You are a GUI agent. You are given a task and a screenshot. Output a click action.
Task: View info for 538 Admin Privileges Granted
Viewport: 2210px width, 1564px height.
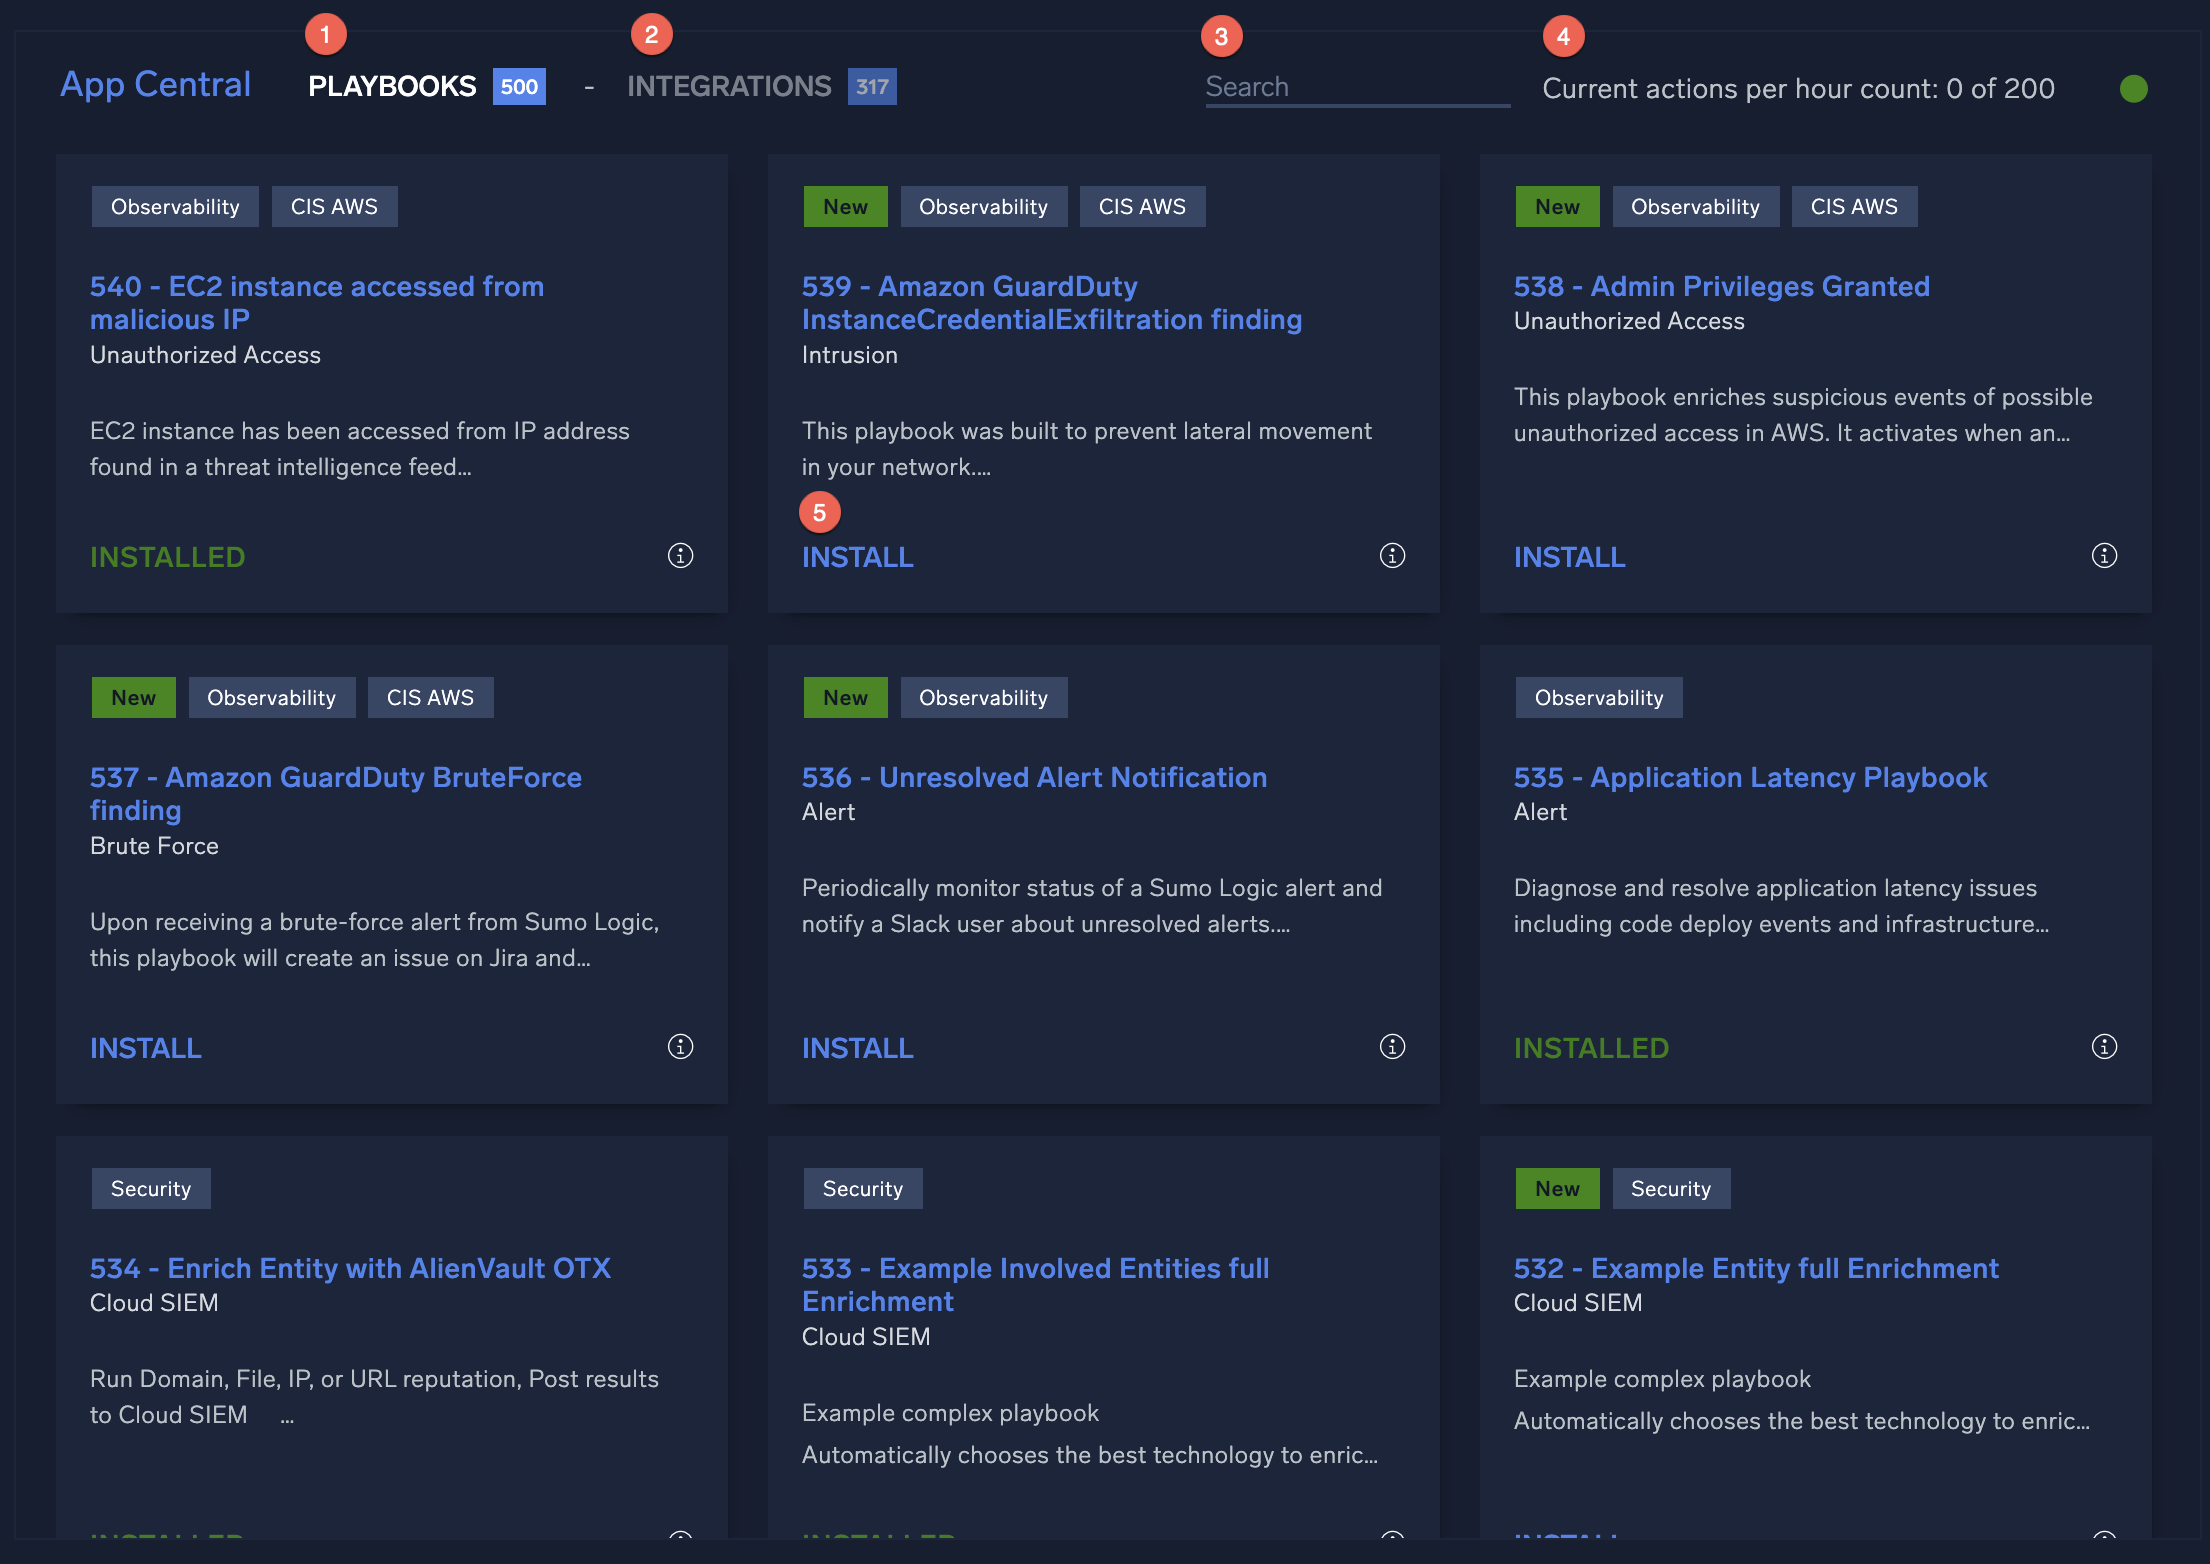pyautogui.click(x=2104, y=556)
